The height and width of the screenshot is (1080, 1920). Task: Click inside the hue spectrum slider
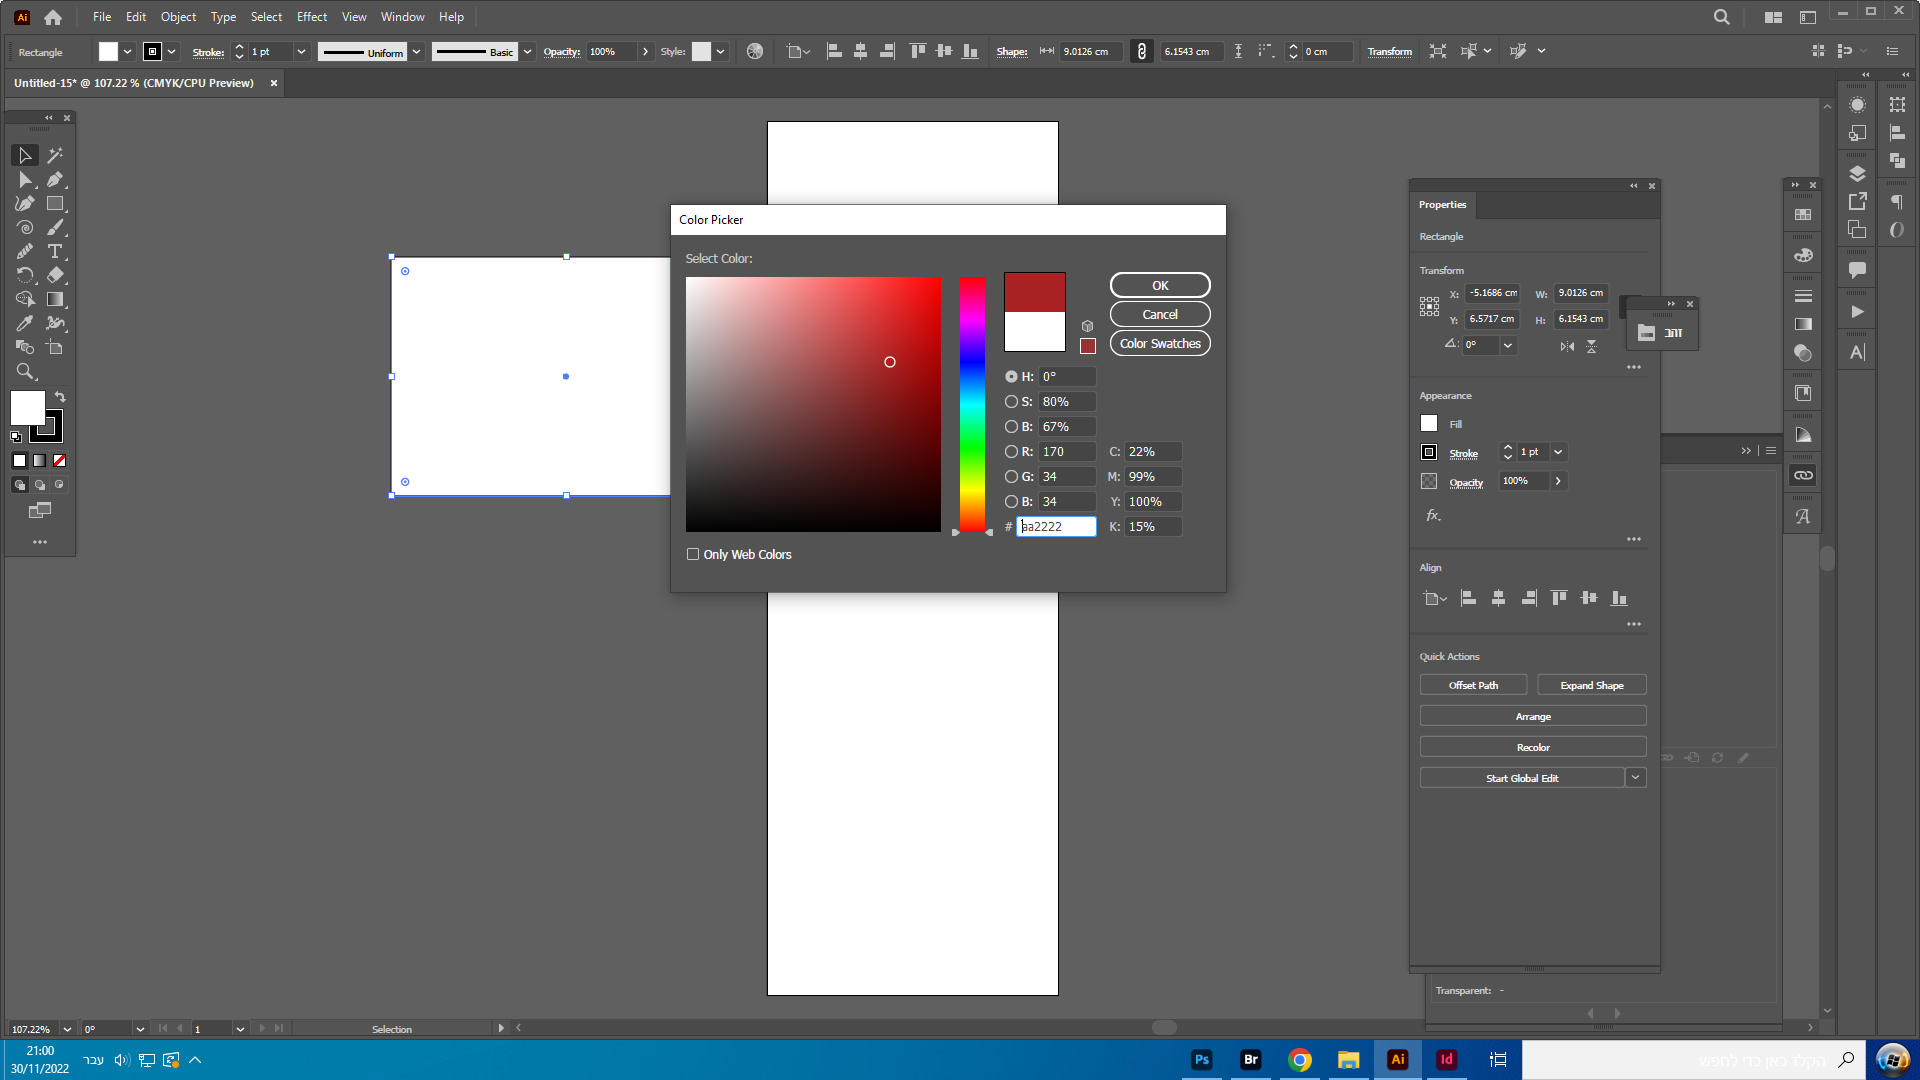[972, 404]
